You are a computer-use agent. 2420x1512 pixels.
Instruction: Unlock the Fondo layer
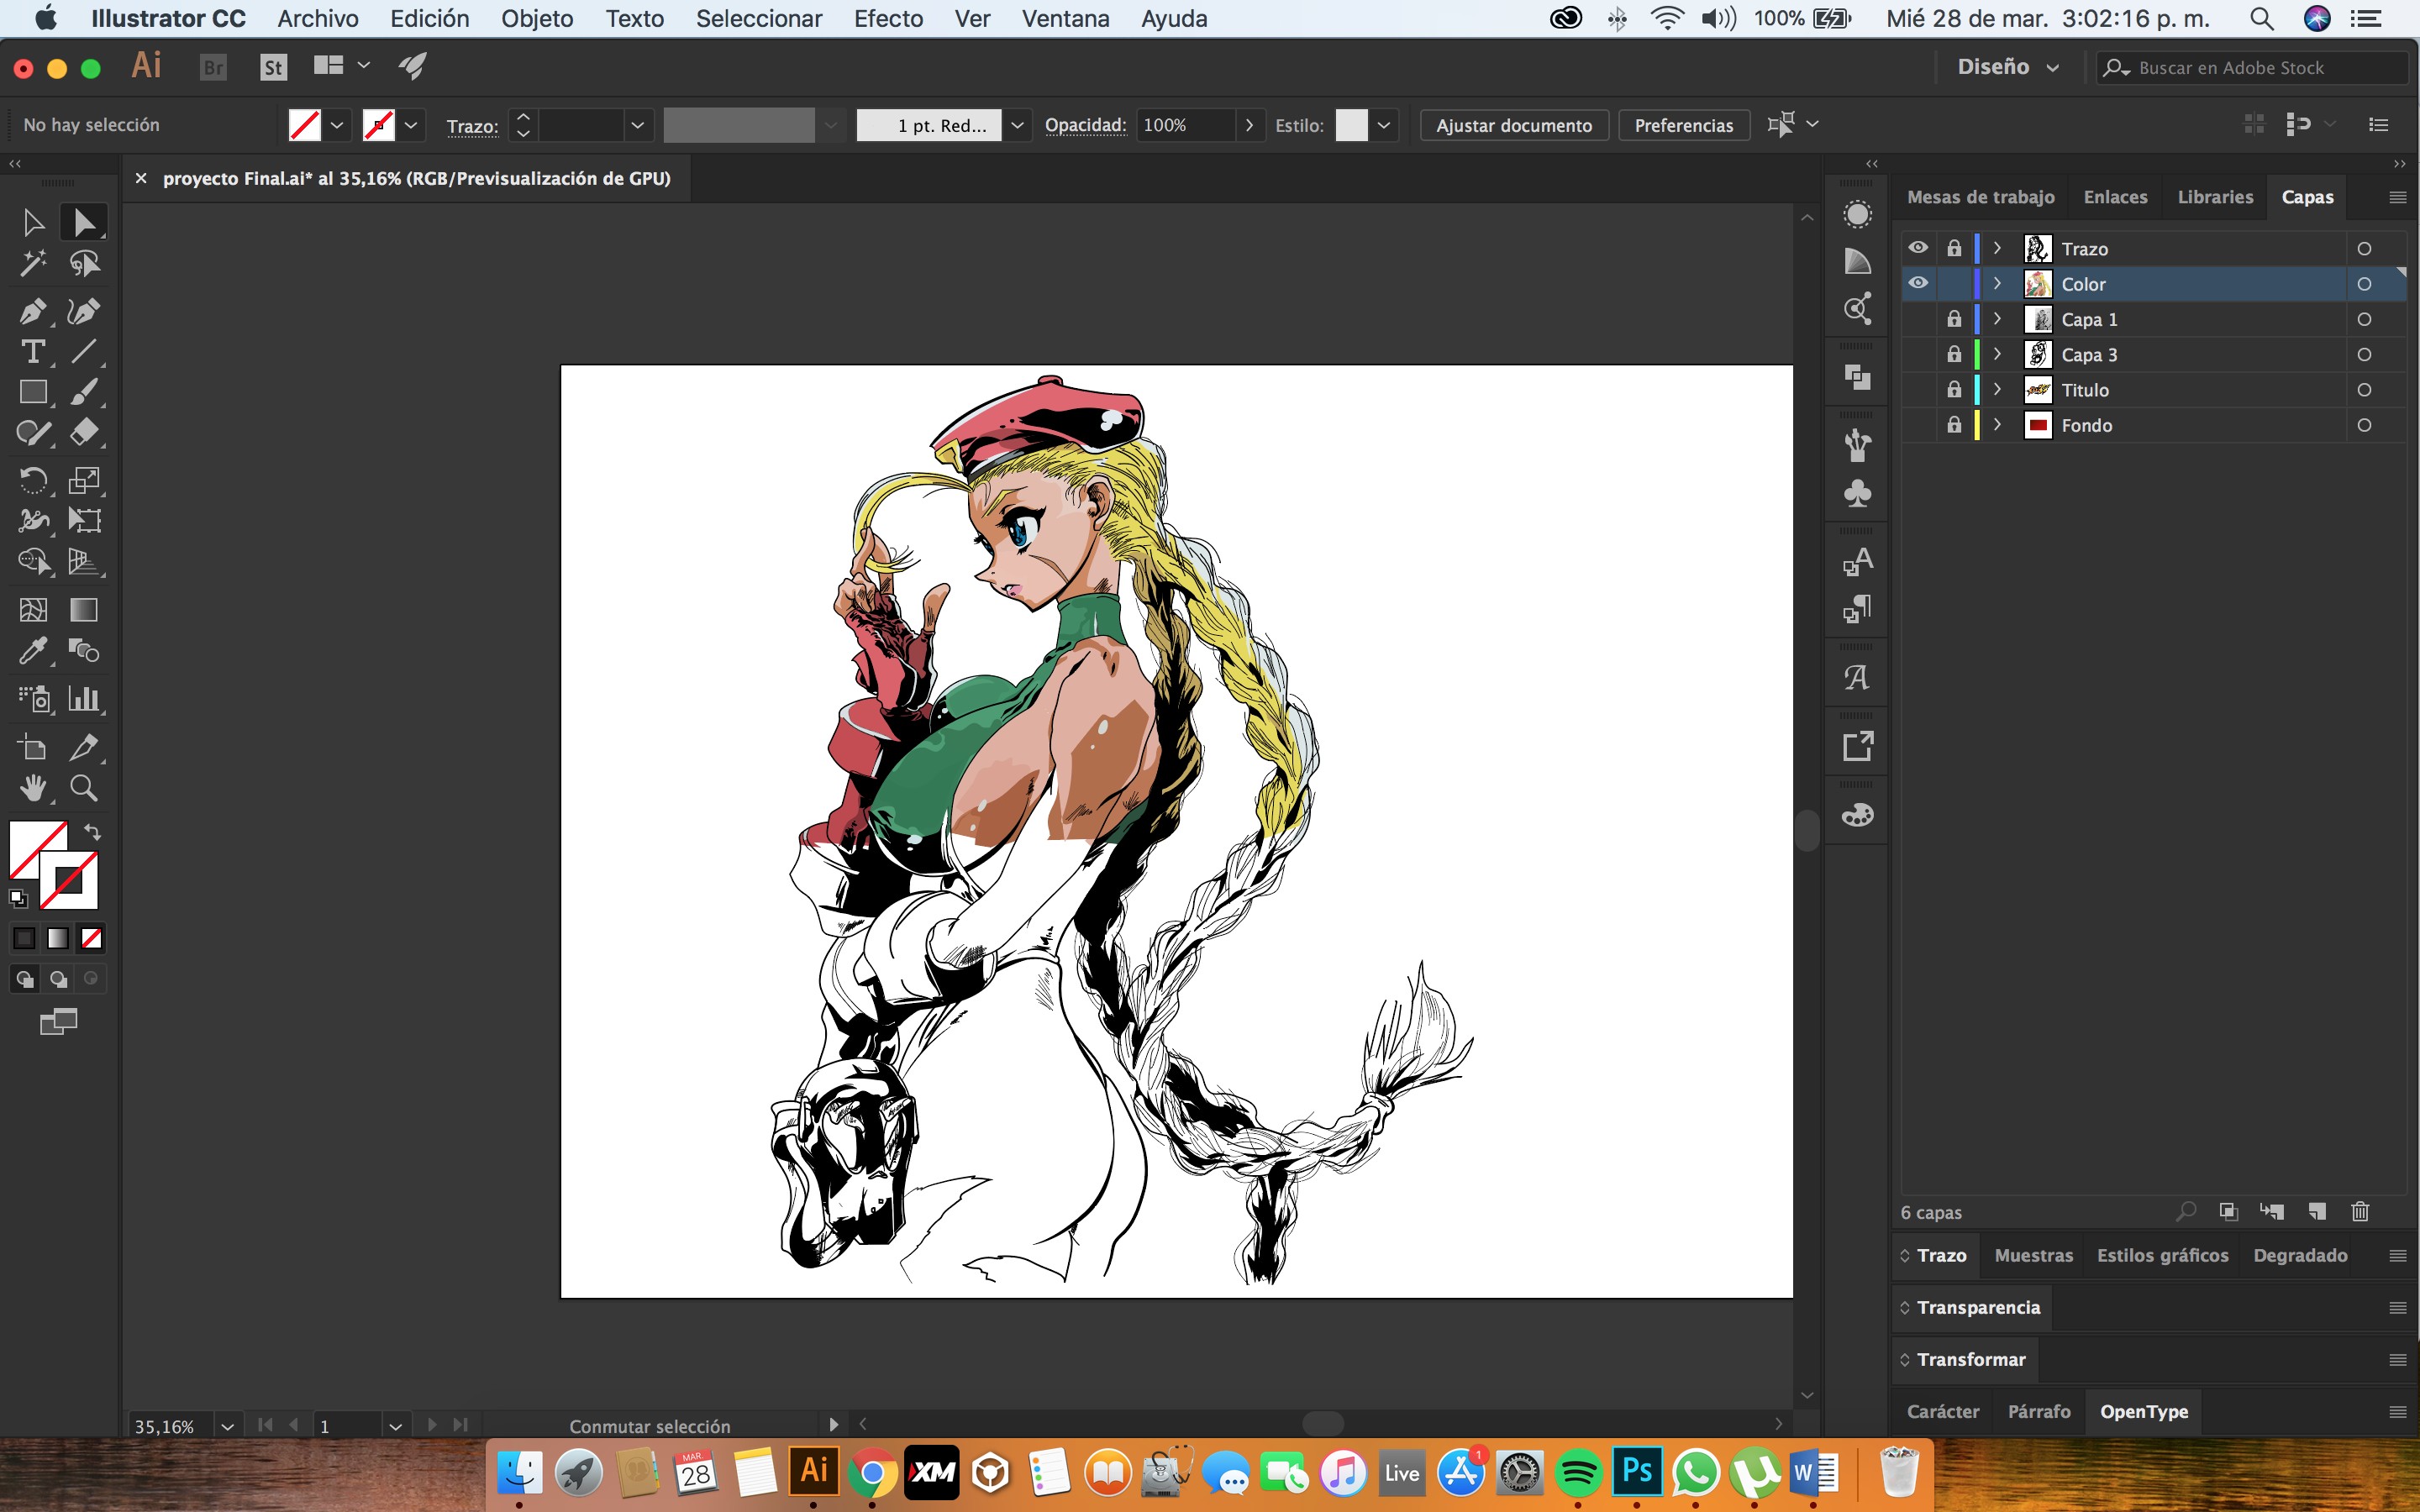pos(1954,425)
